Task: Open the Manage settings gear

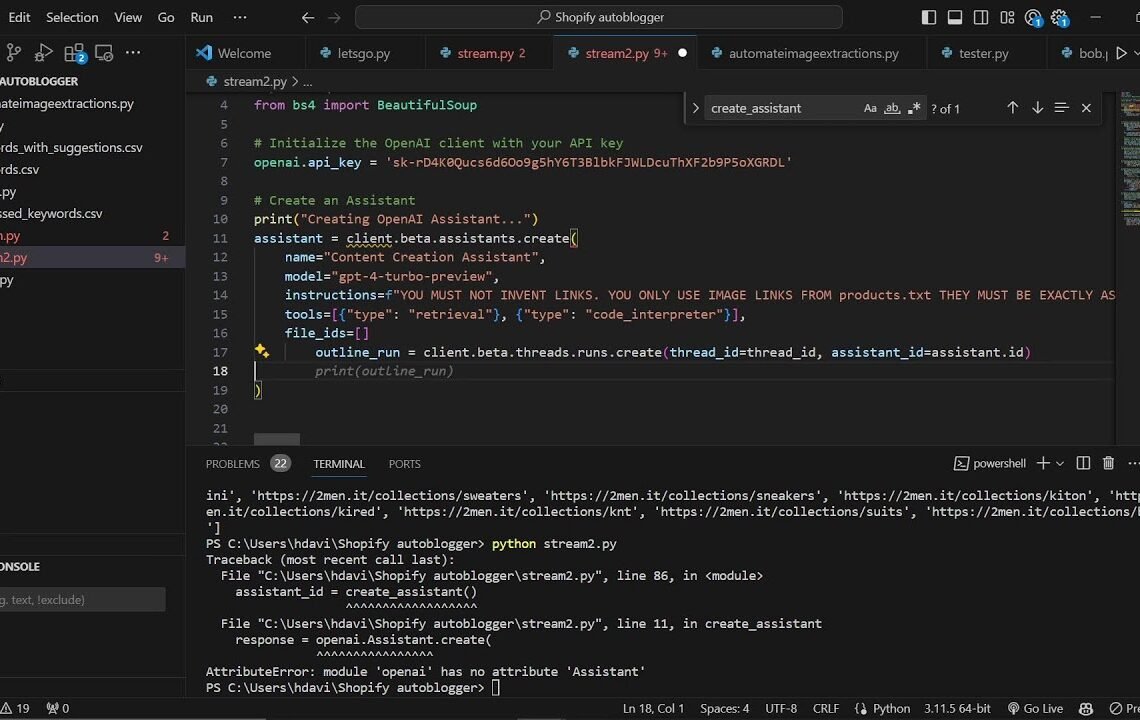Action: [x=1060, y=18]
